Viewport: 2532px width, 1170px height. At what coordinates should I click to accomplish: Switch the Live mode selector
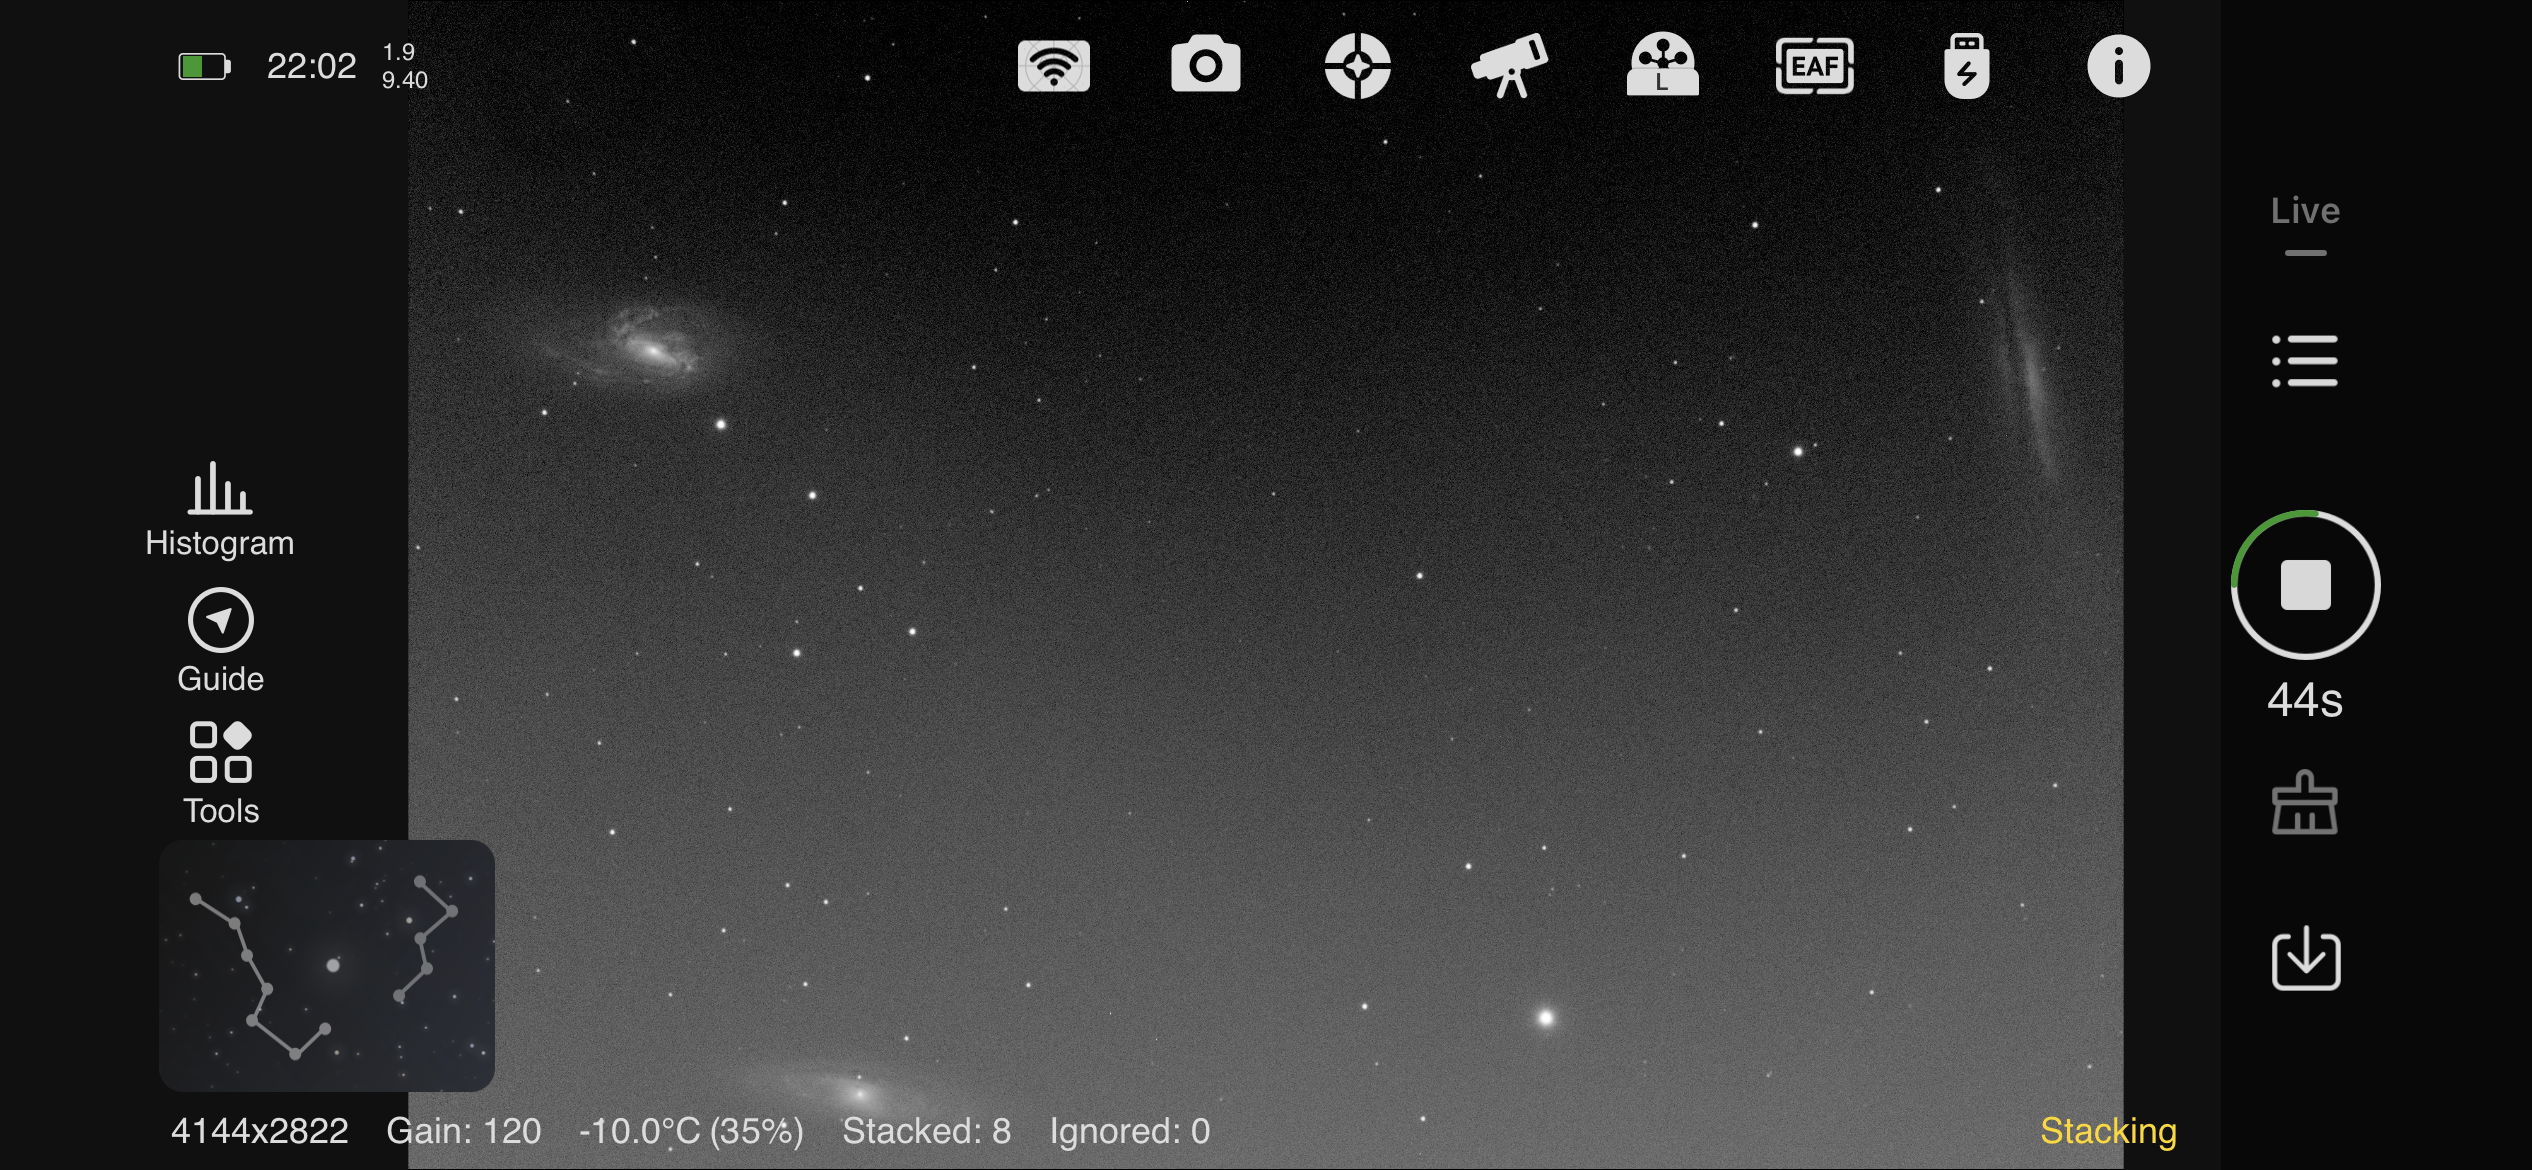tap(2305, 212)
